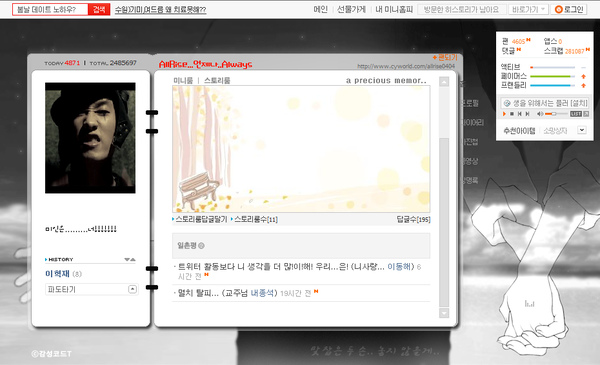Open commenter name 내종석

pyautogui.click(x=262, y=293)
